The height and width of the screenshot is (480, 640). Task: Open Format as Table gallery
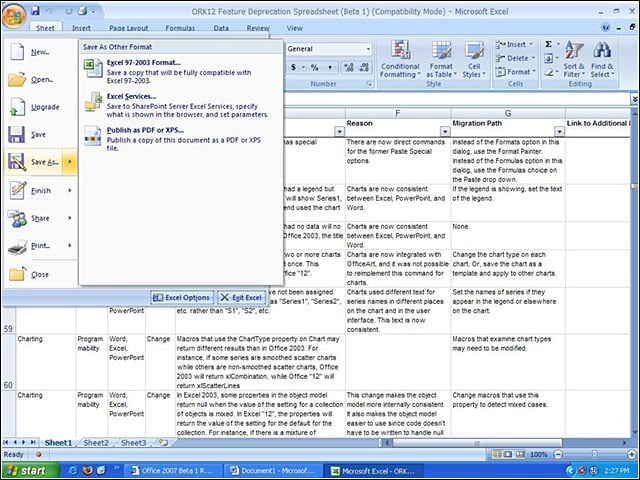441,59
